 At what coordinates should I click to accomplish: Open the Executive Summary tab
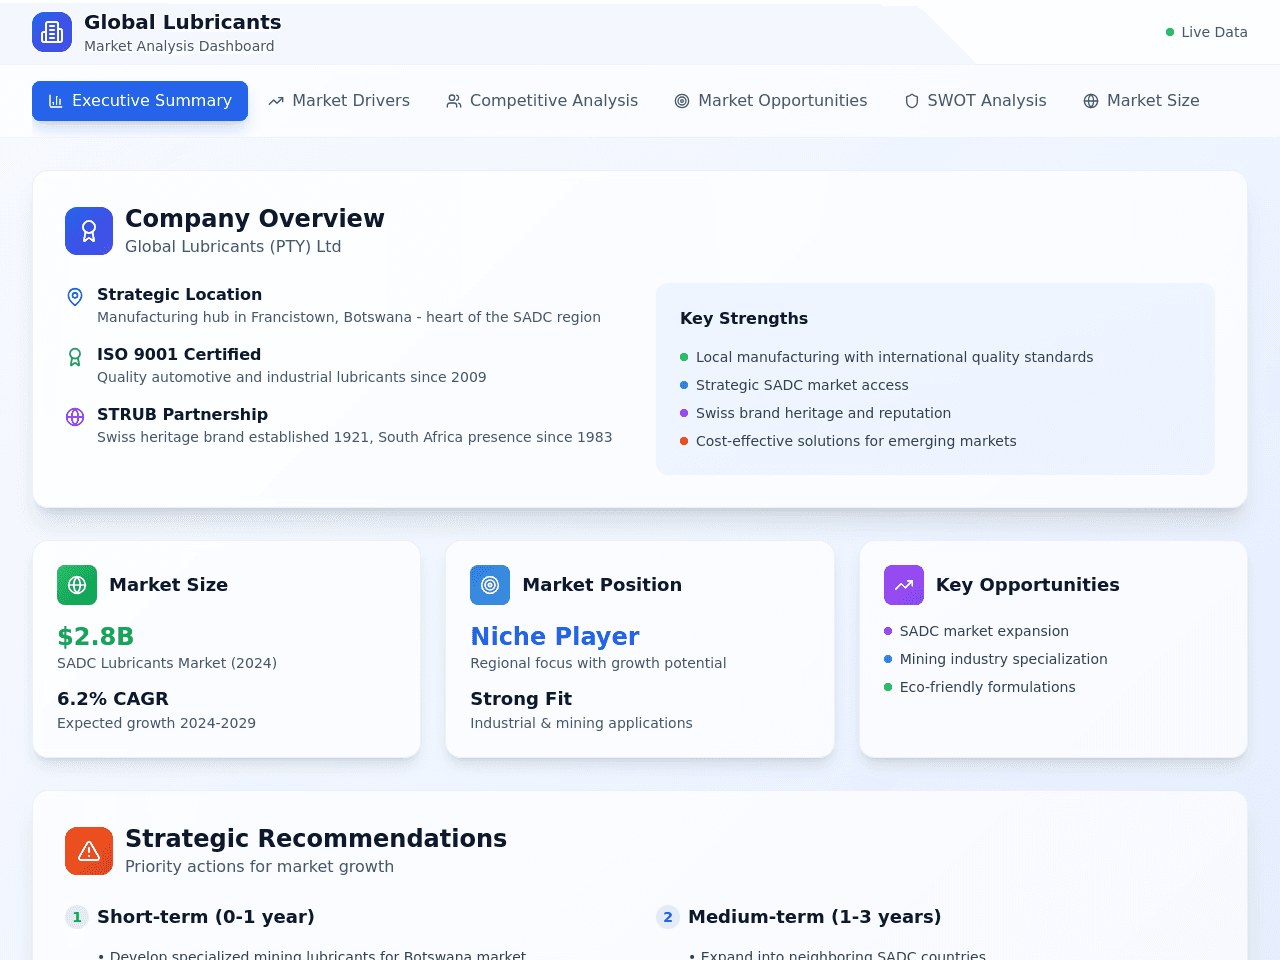click(x=140, y=101)
